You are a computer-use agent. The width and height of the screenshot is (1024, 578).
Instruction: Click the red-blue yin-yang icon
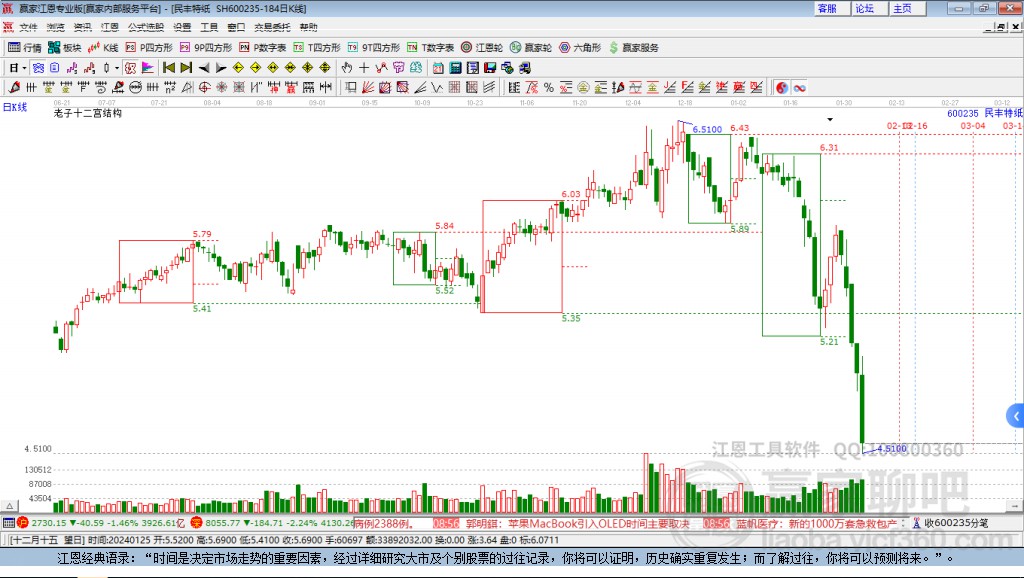(782, 88)
